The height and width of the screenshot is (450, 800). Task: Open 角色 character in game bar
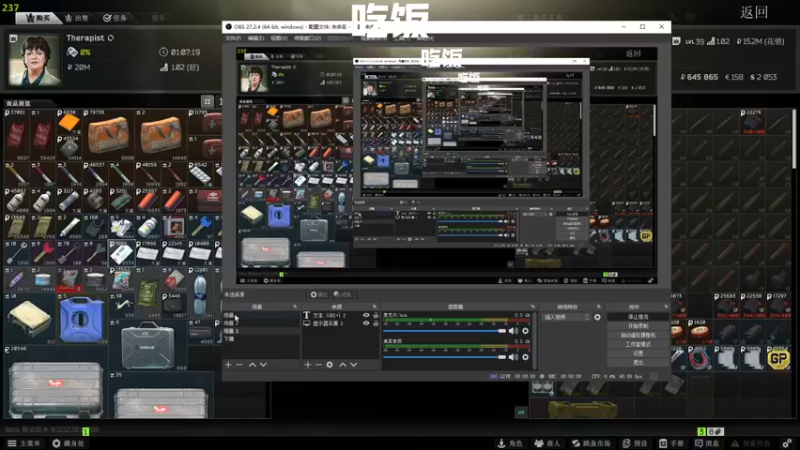coord(510,443)
